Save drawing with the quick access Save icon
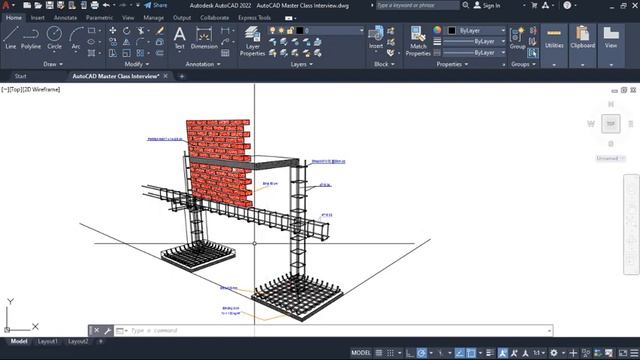Image resolution: width=640 pixels, height=360 pixels. click(49, 5)
